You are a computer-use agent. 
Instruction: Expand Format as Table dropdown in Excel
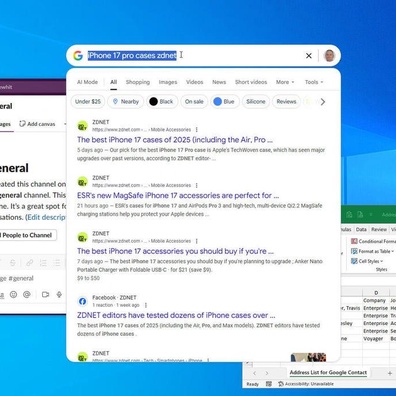pos(372,251)
